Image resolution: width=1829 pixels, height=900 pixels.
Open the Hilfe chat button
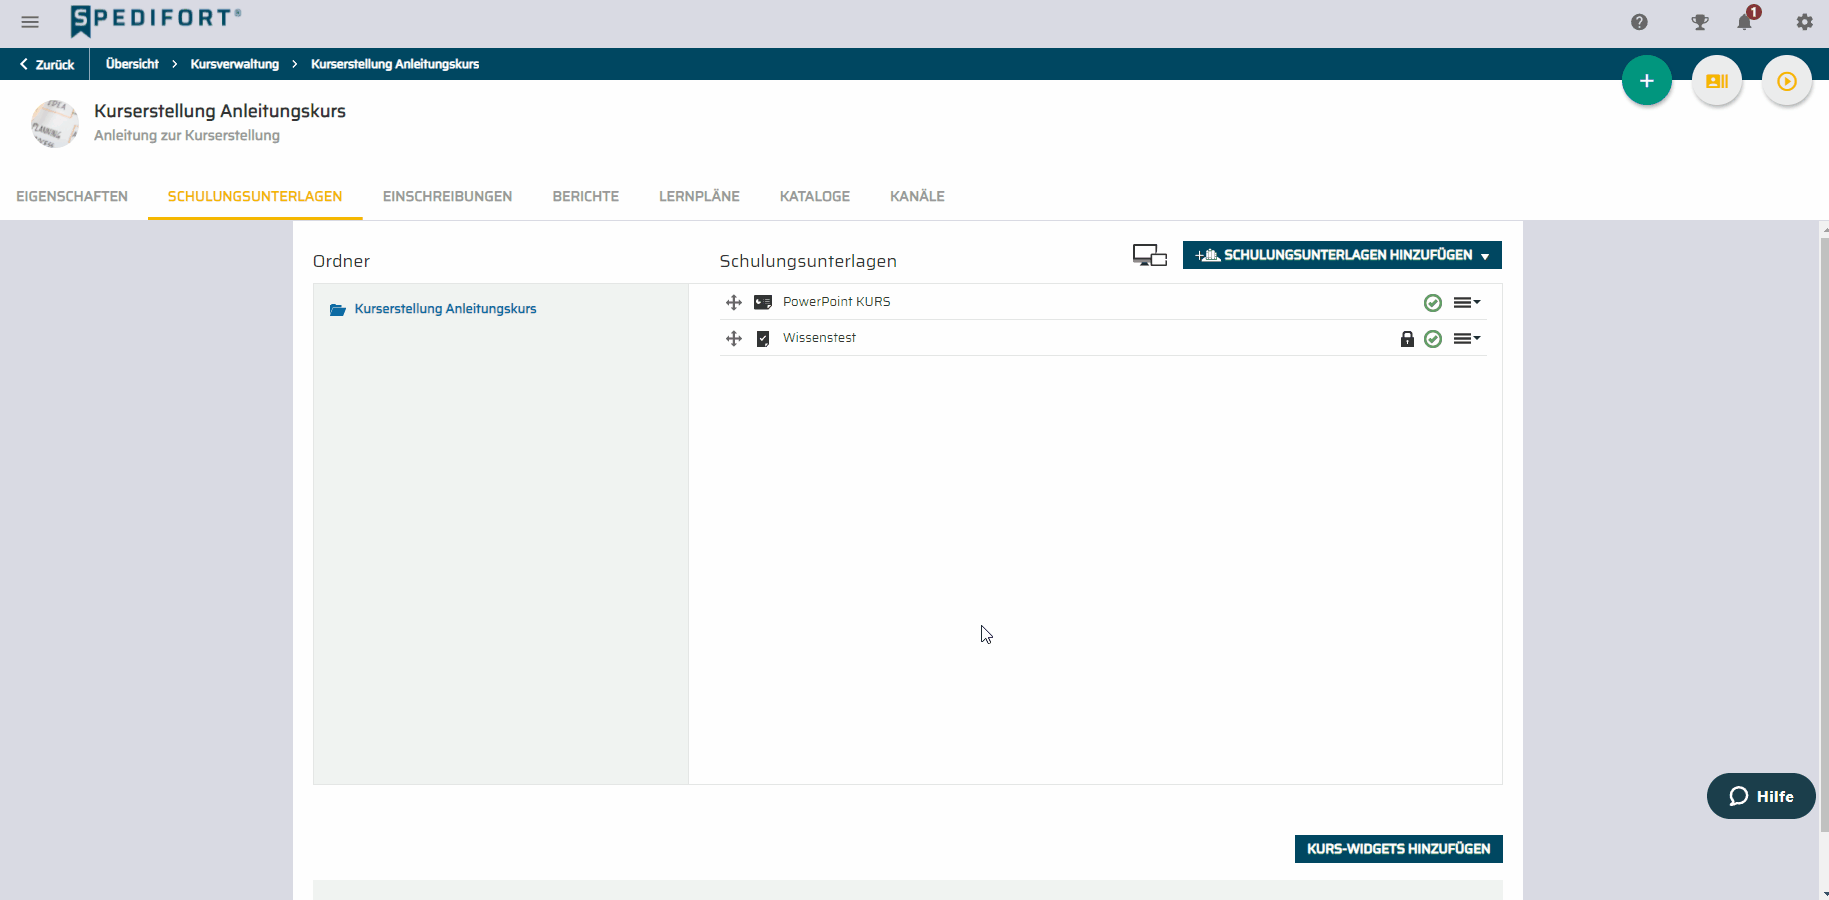[x=1761, y=796]
